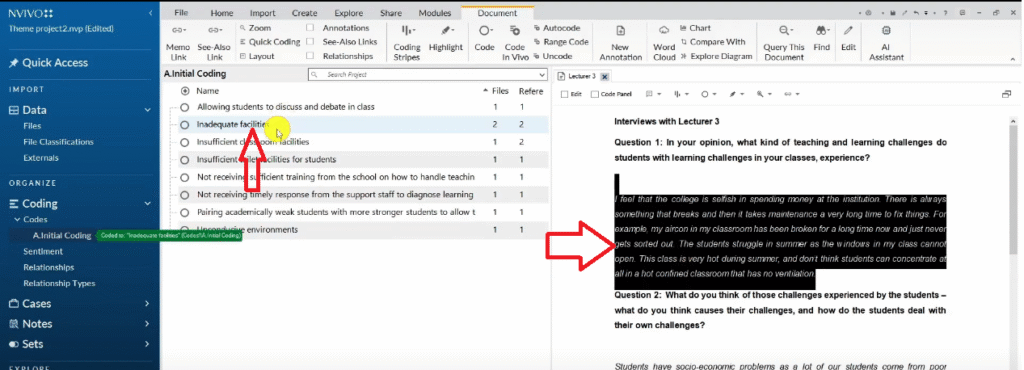Sort the list by Name column
This screenshot has width=1024, height=370.
[208, 91]
